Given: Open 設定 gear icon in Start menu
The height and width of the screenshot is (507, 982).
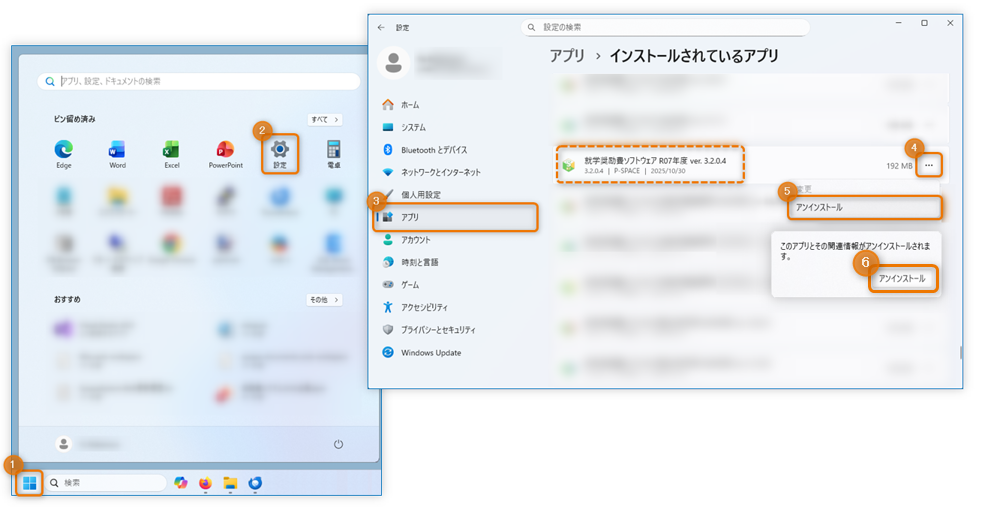Looking at the screenshot, I should pos(279,154).
